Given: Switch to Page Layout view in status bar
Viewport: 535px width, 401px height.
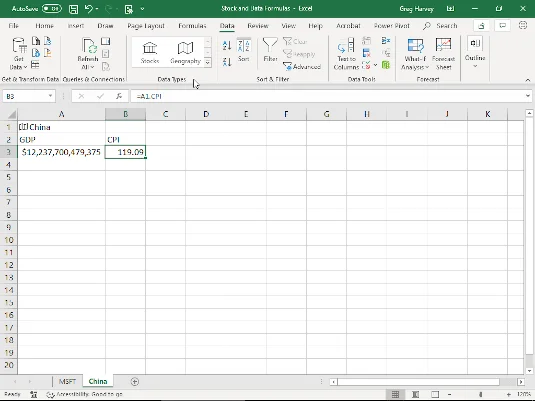Looking at the screenshot, I should point(415,395).
